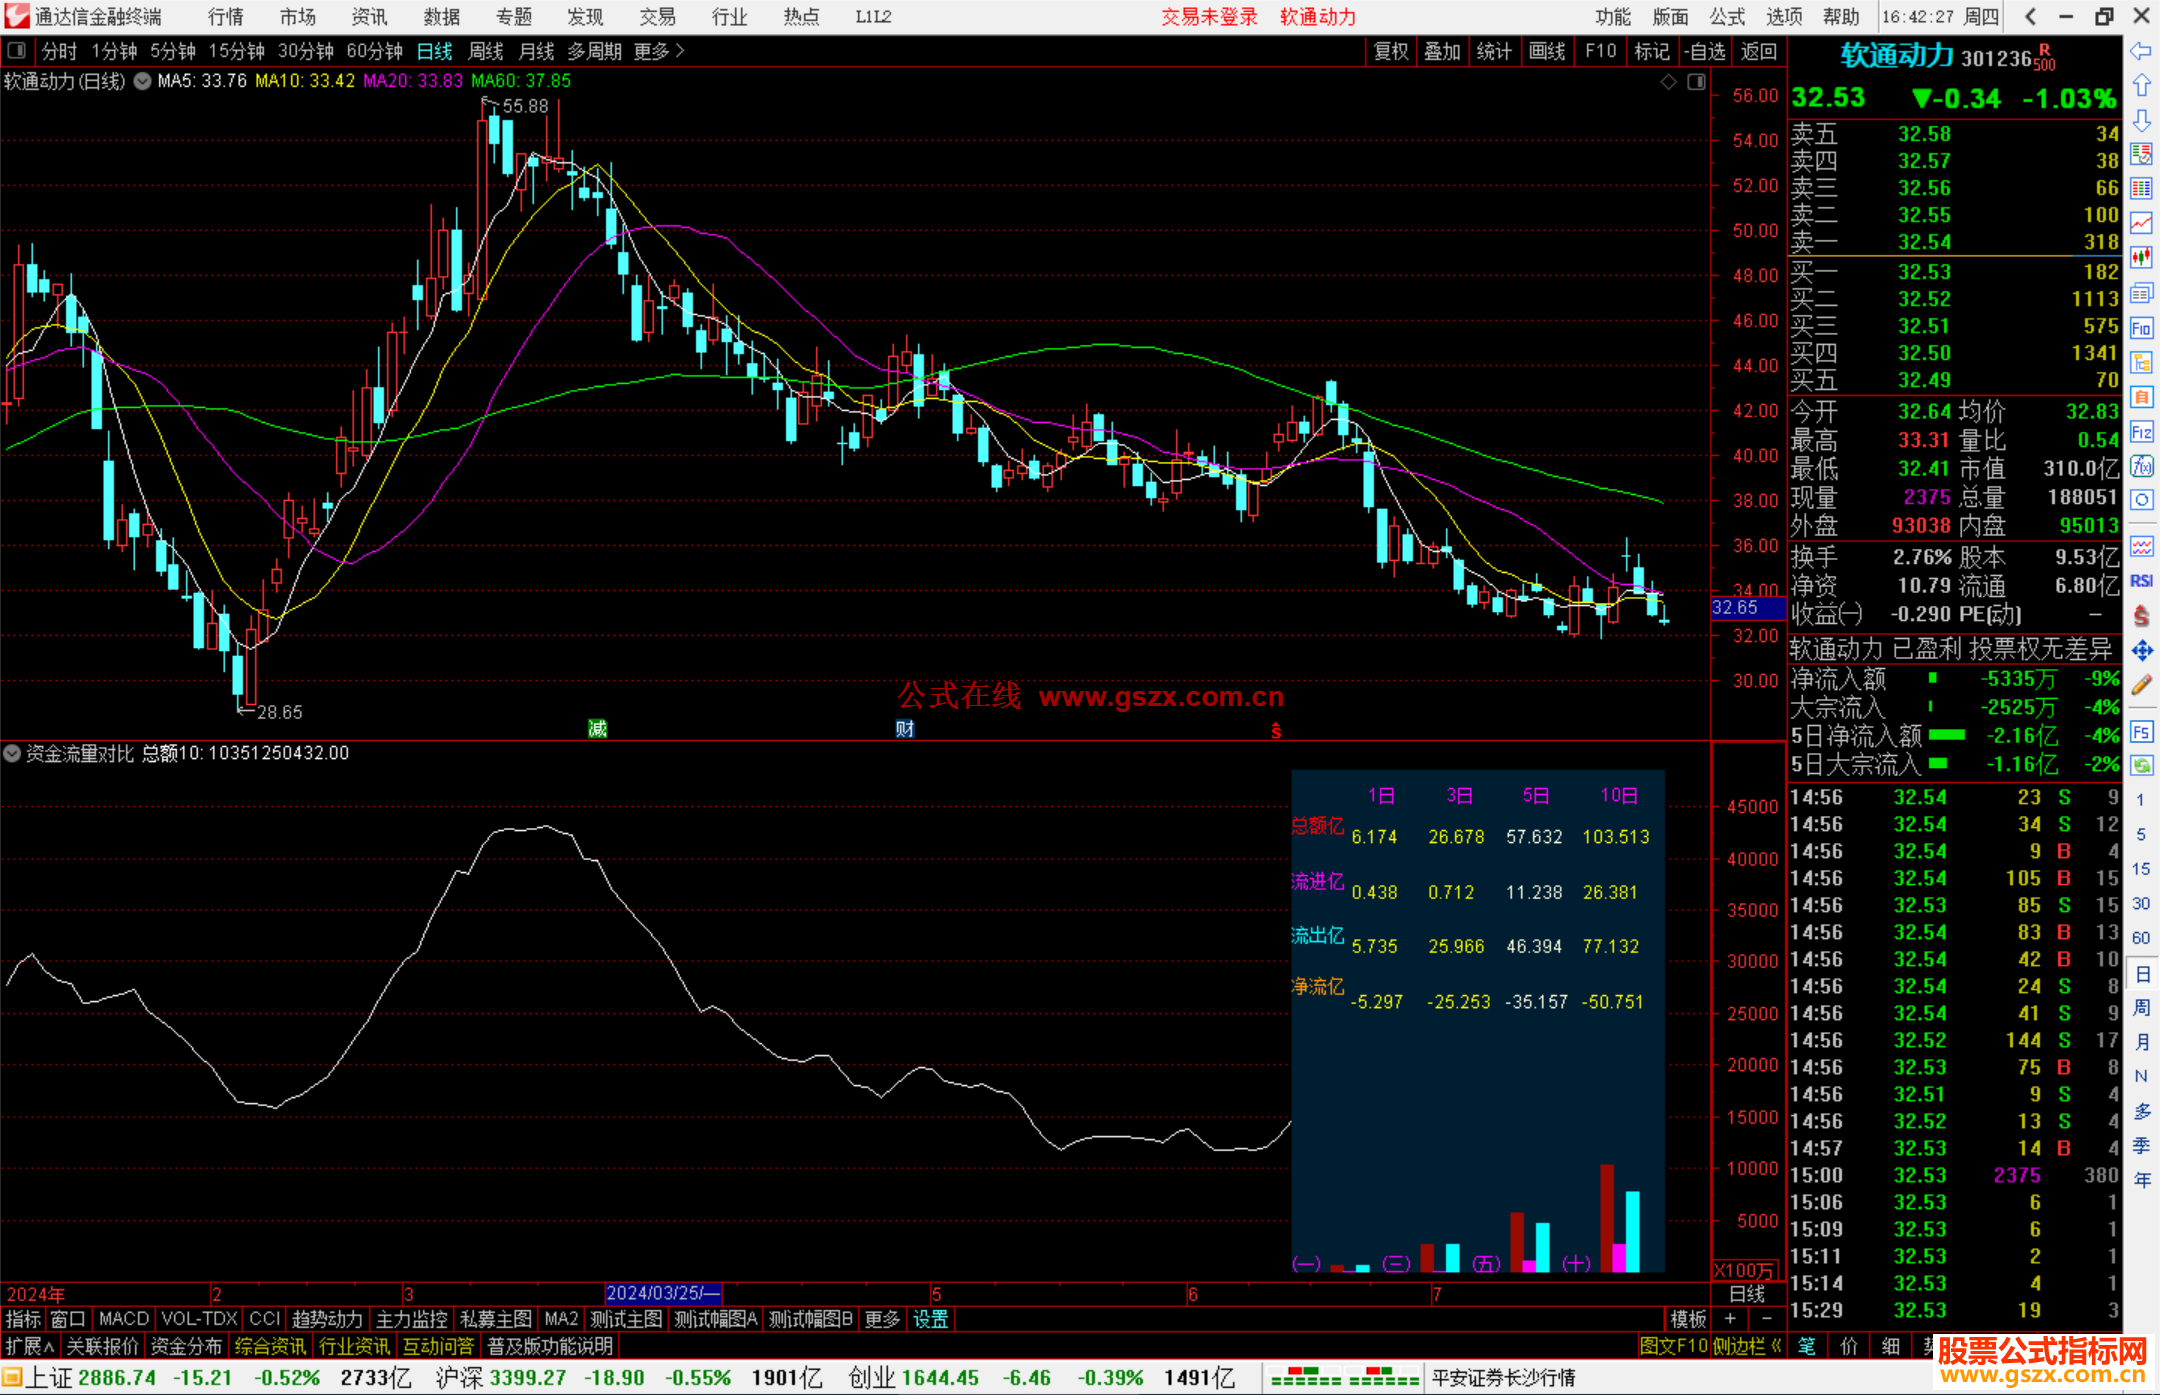
Task: Select the 60-minute sidebar period shortcut
Action: (2141, 938)
